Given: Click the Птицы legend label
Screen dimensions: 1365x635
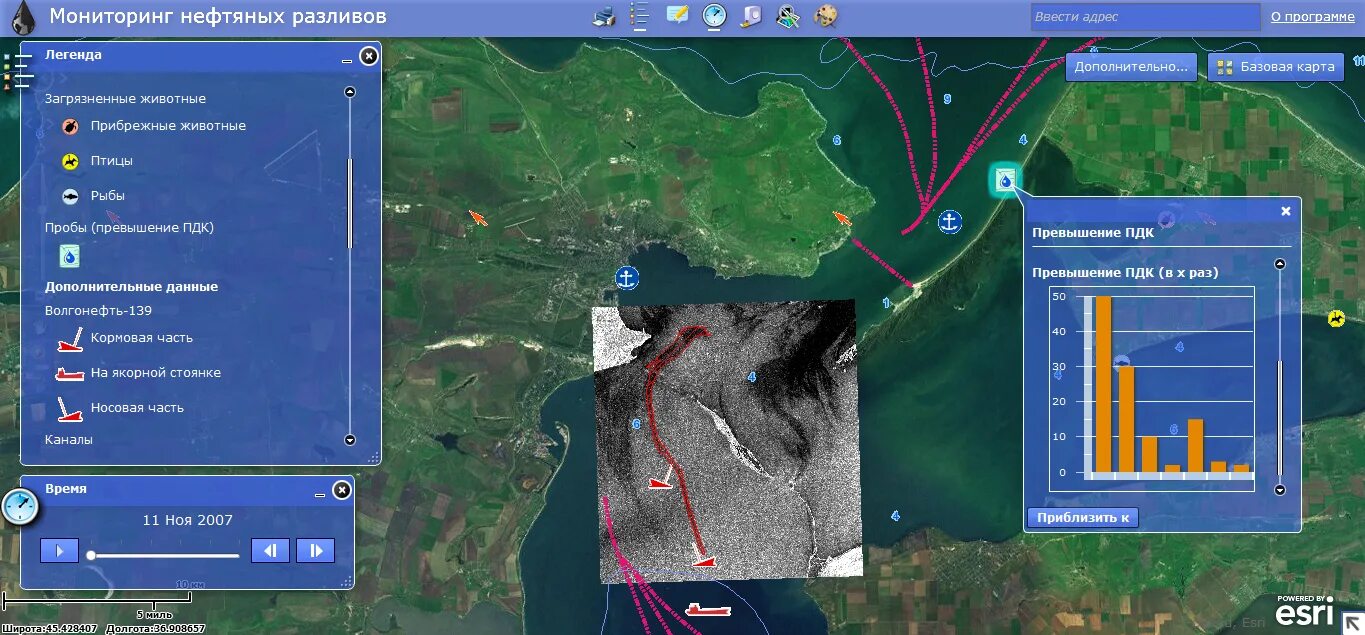Looking at the screenshot, I should click(x=111, y=161).
